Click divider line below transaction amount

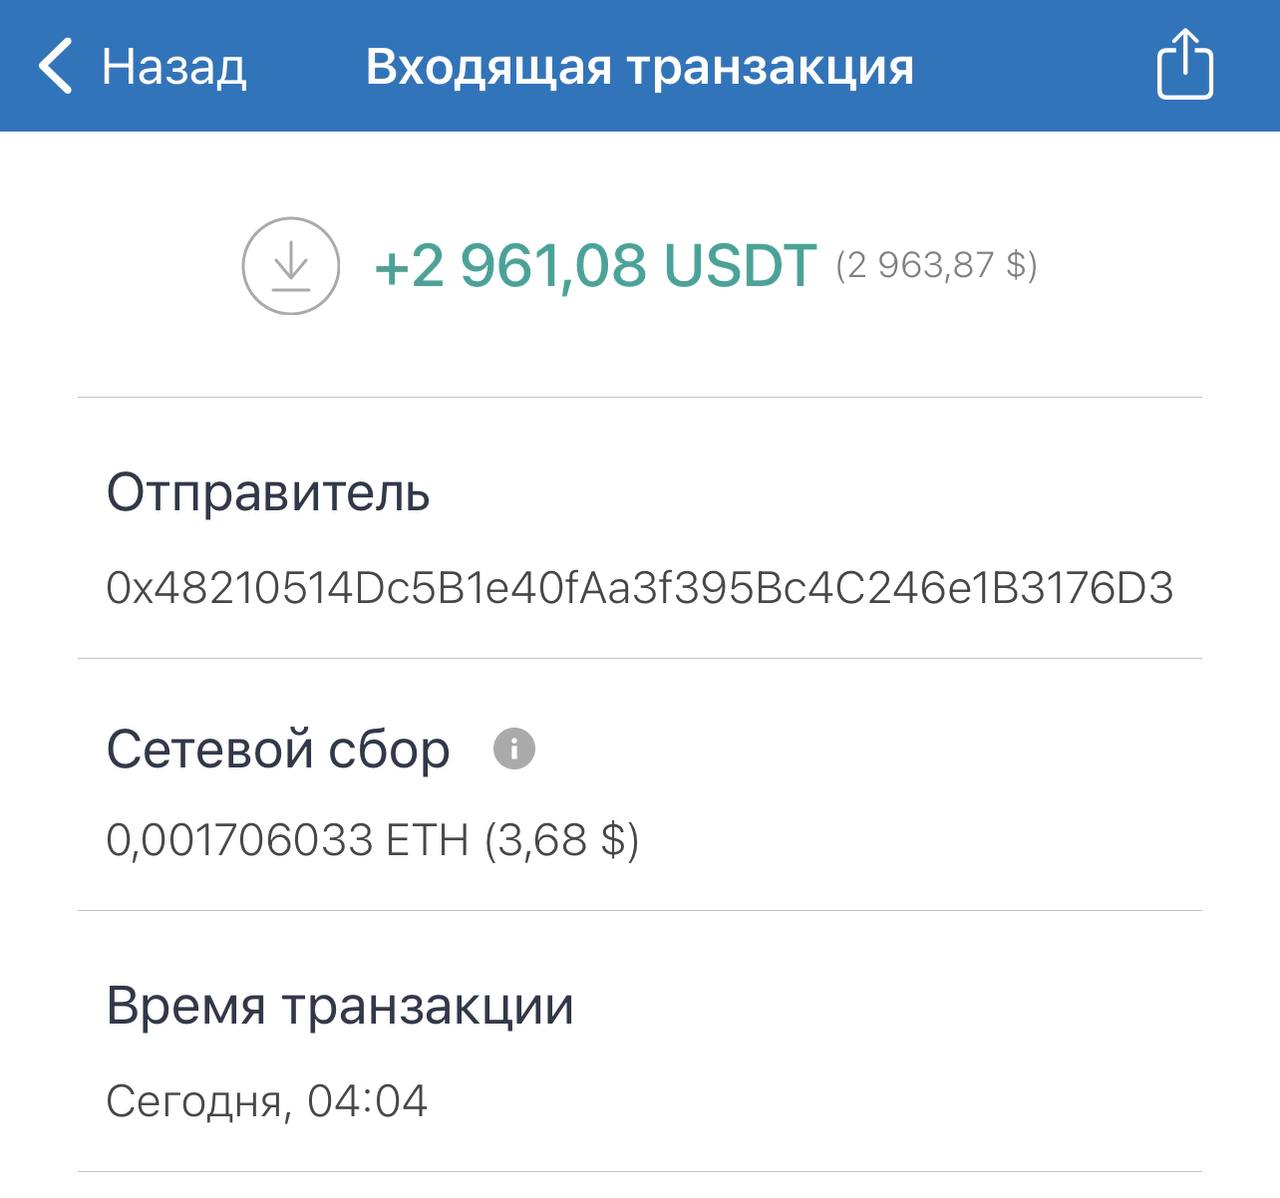click(639, 398)
